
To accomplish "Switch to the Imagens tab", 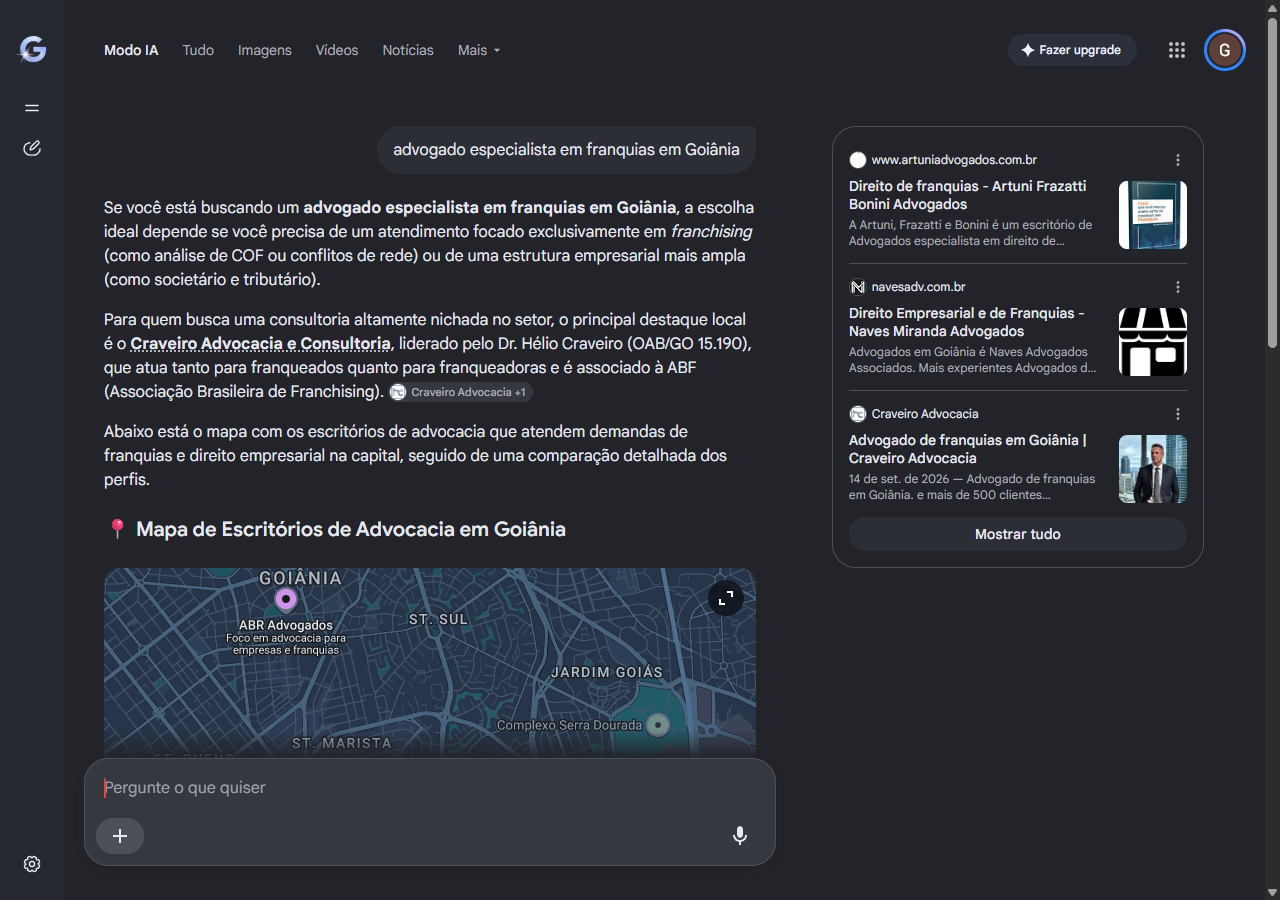I will tap(265, 50).
